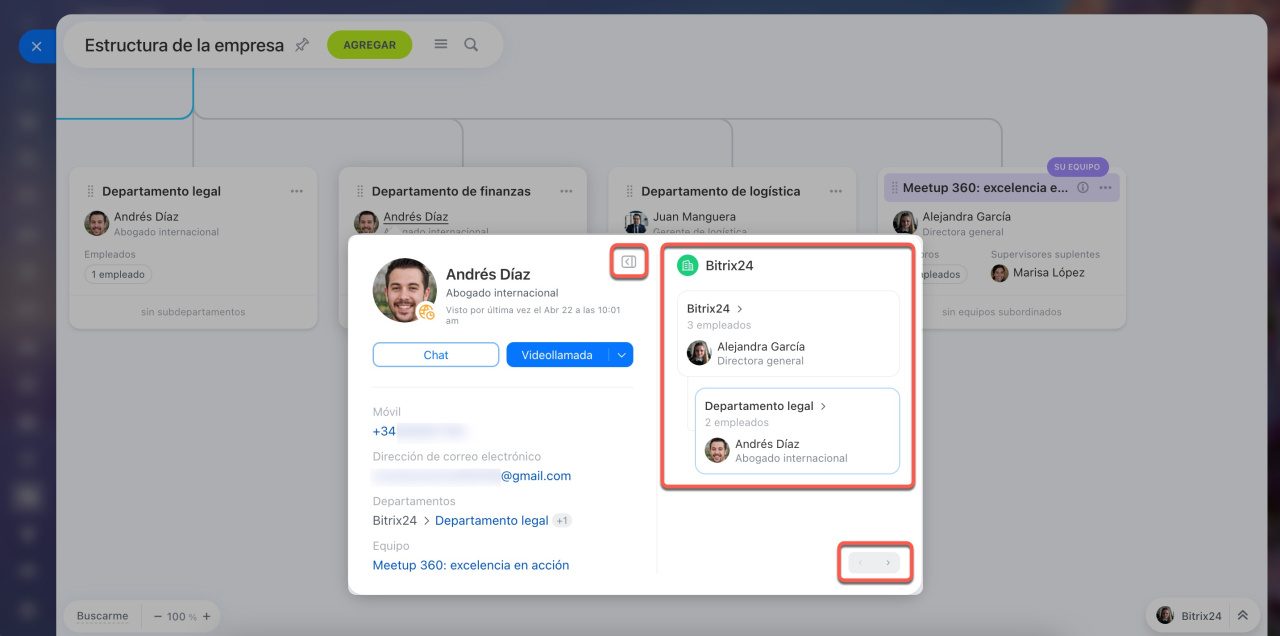Go to the previous structure page
Screen dimensions: 1280x636
(860, 563)
